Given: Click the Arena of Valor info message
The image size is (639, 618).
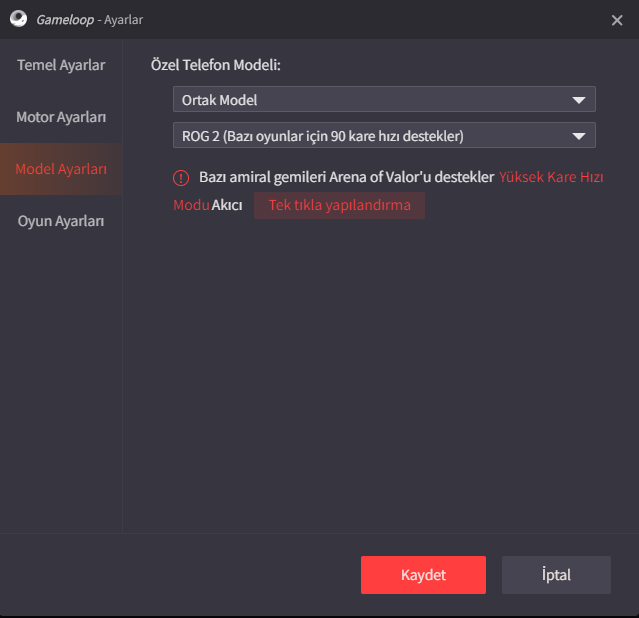Looking at the screenshot, I should tap(346, 177).
